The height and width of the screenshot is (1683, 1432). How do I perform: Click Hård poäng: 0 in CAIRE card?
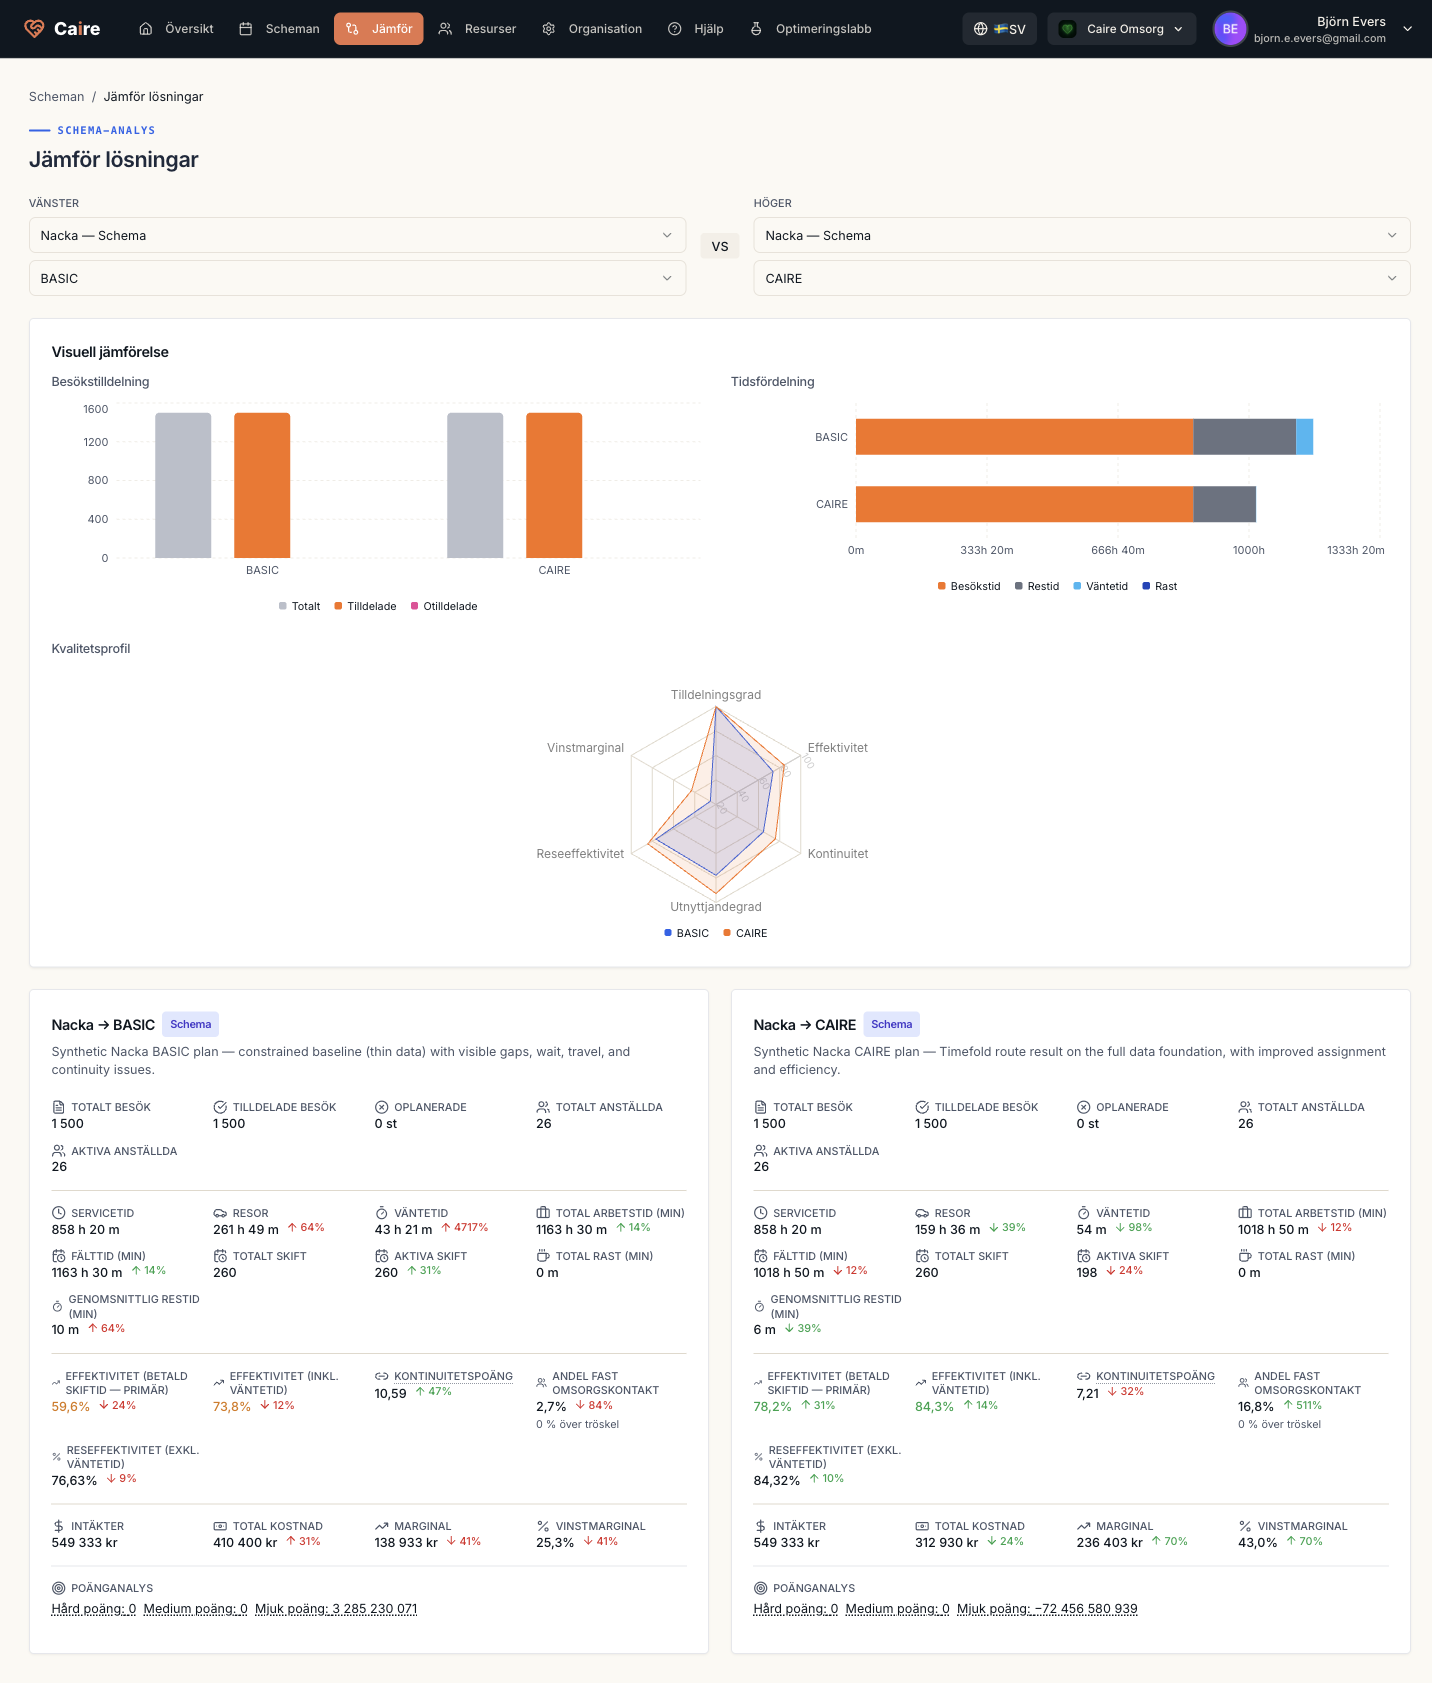tap(796, 1609)
